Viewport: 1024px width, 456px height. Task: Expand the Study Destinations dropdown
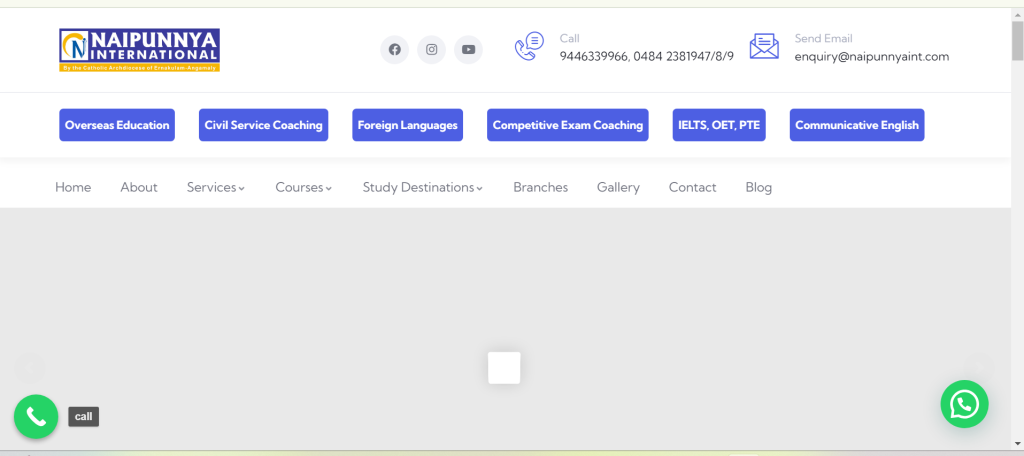click(422, 187)
